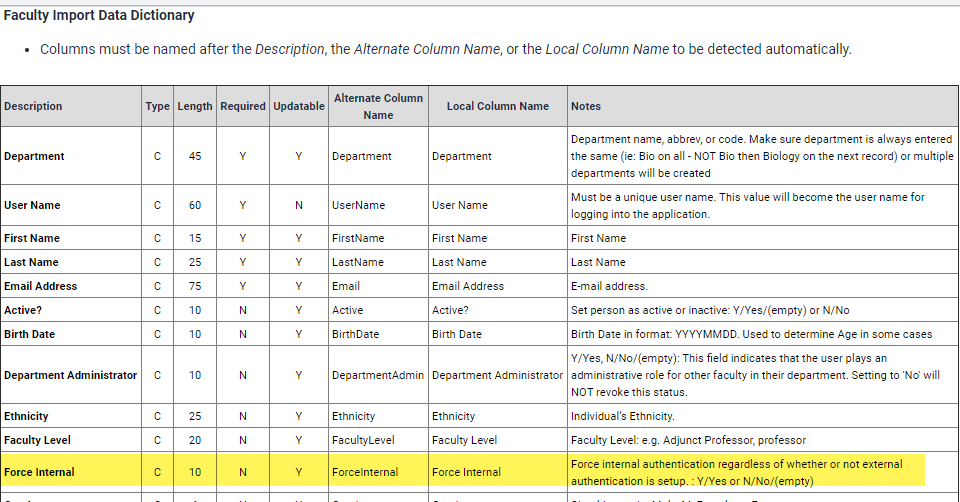The width and height of the screenshot is (960, 502).
Task: Click the FacultyLevel alternate name cell
Action: pyautogui.click(x=362, y=440)
